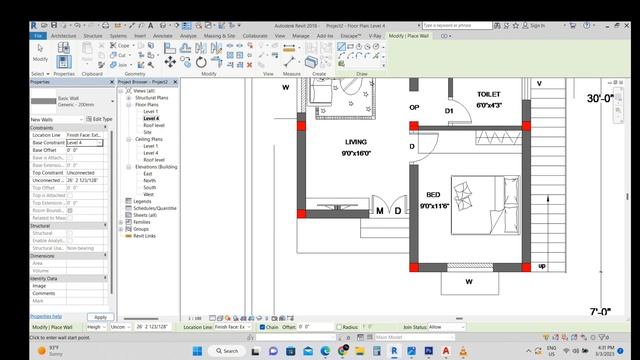Open the Height dropdown in options bar
The height and width of the screenshot is (360, 640).
click(x=96, y=327)
